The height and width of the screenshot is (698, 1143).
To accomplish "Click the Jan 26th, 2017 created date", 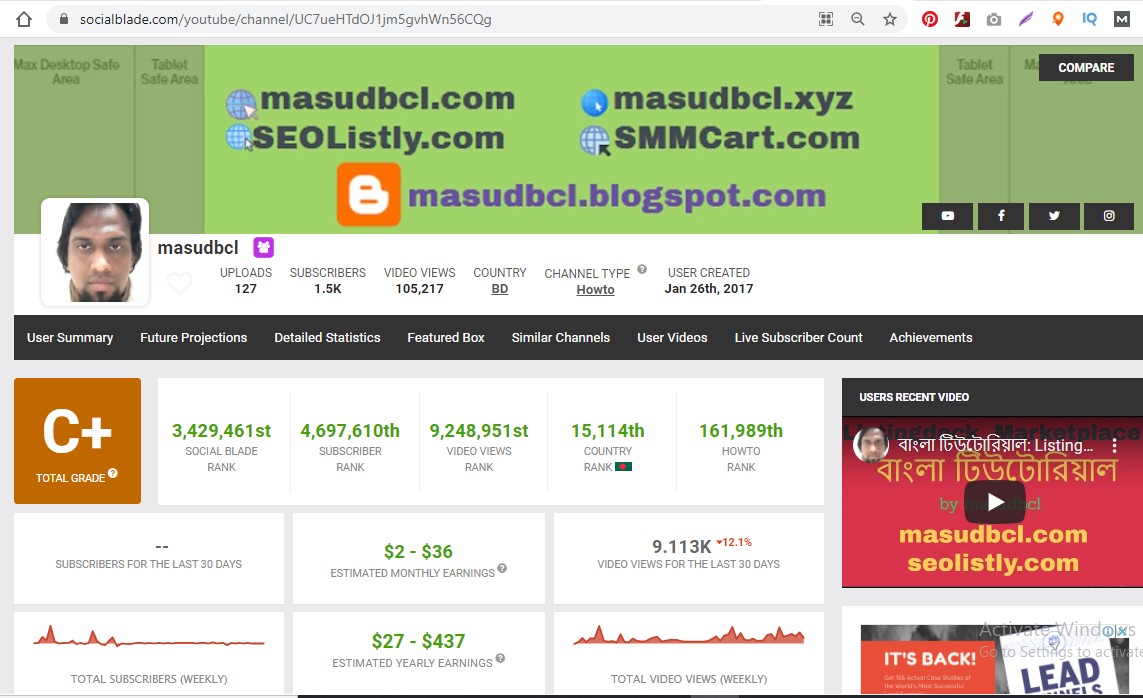I will (x=709, y=289).
